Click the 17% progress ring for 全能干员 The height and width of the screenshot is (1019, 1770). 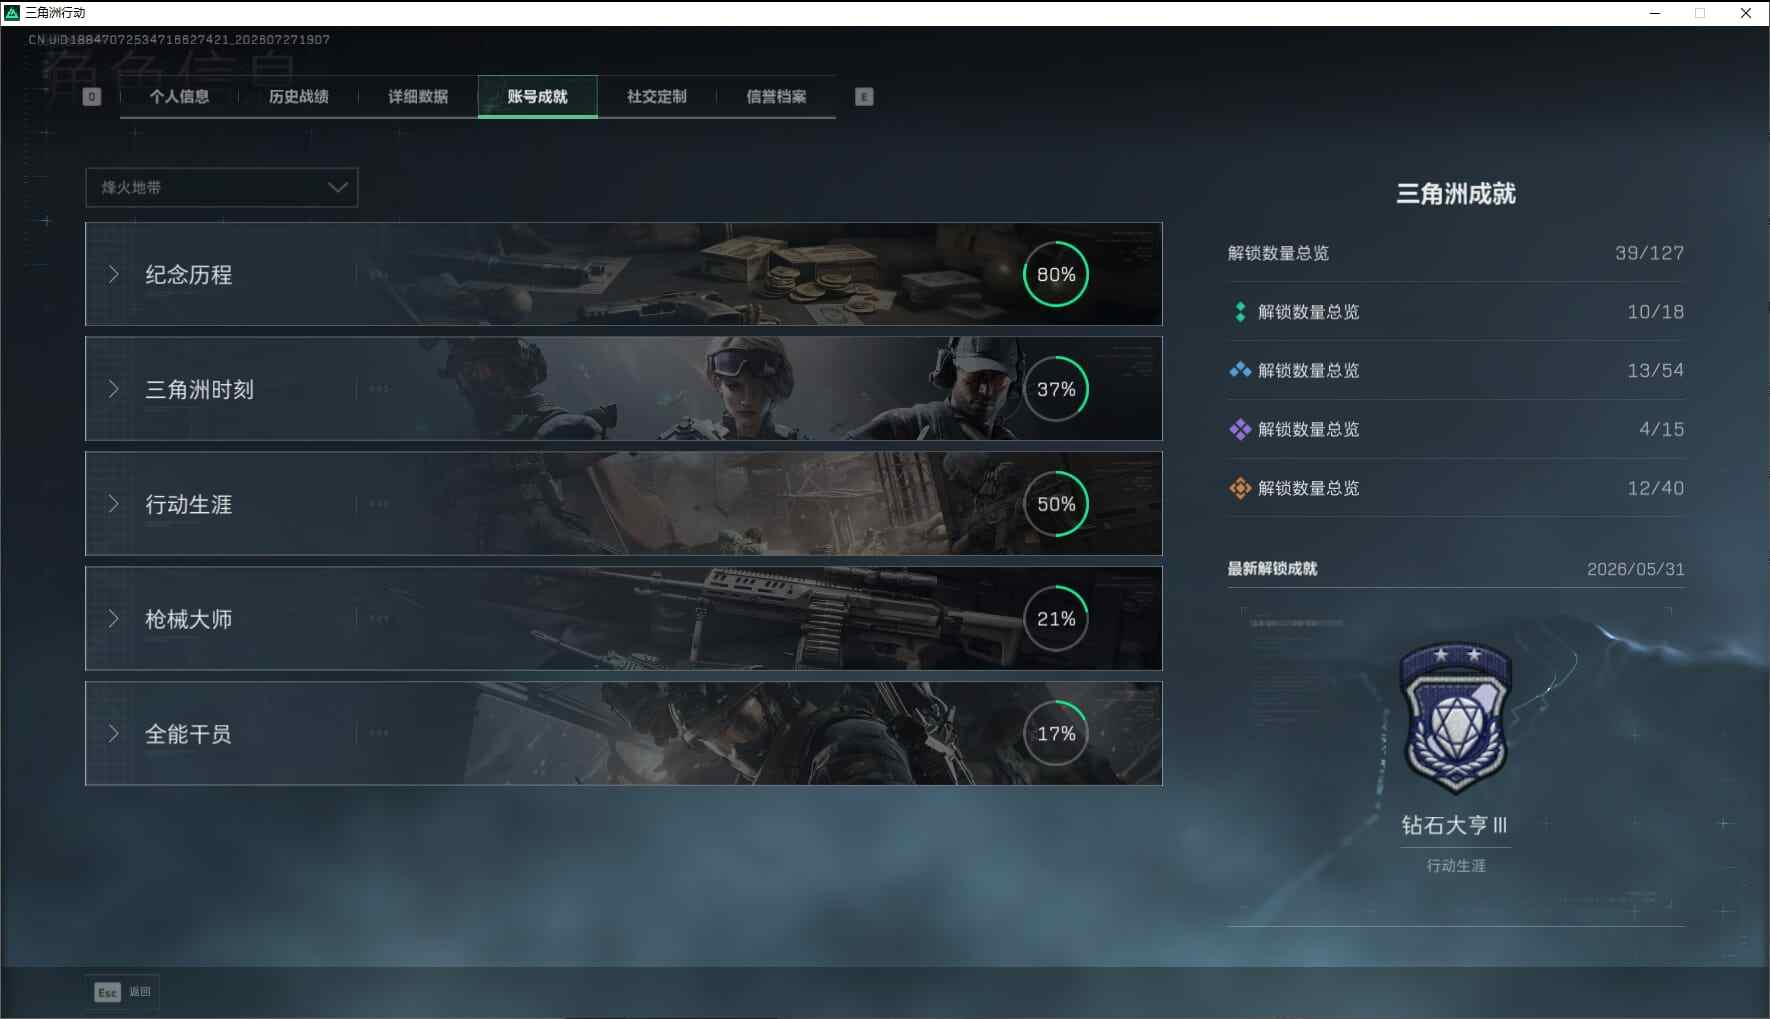pyautogui.click(x=1056, y=734)
